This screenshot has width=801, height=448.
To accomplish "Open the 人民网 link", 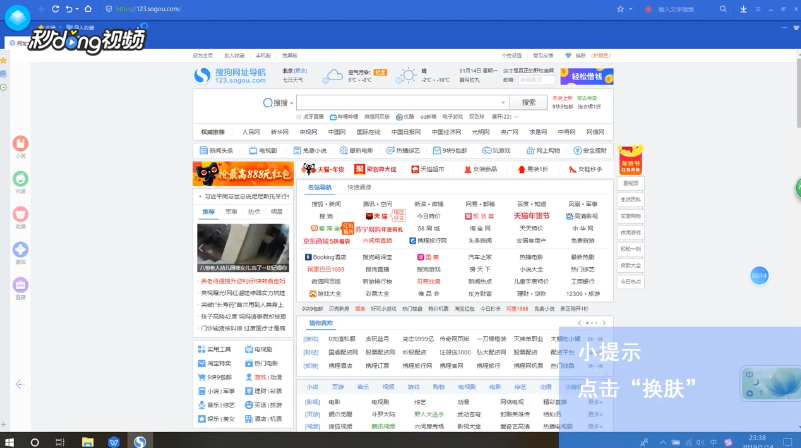I will click(x=251, y=132).
